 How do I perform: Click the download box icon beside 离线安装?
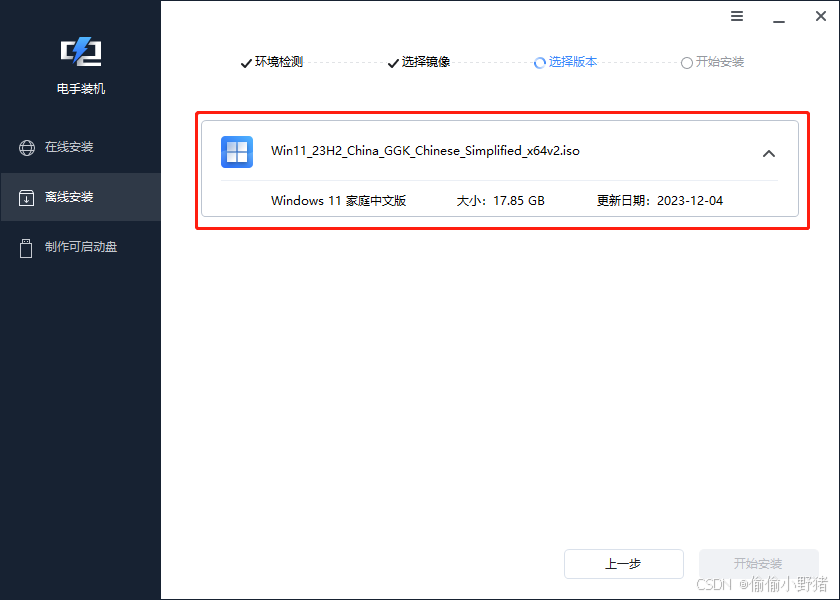point(26,197)
